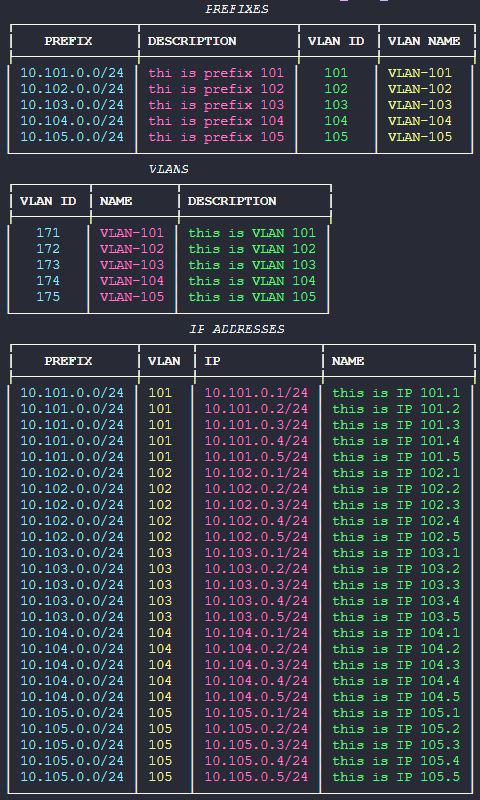
Task: Select the "thi is prefix 102" description
Action: pyautogui.click(x=216, y=89)
